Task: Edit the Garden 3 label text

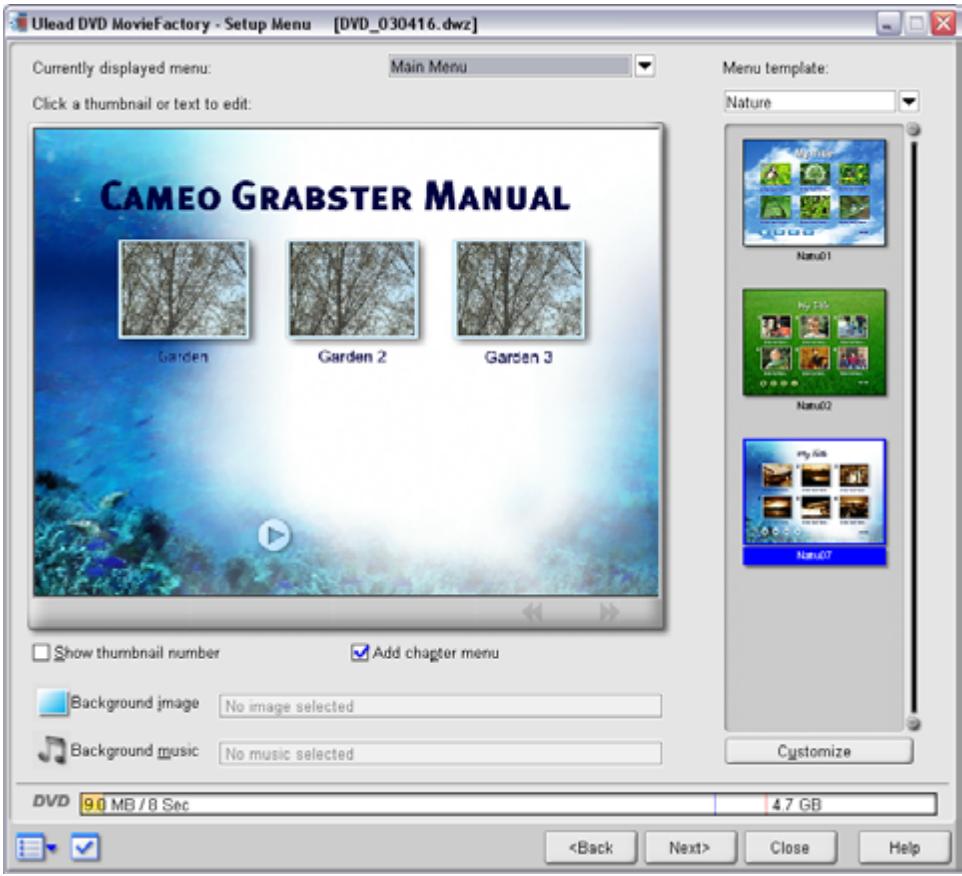Action: [518, 357]
